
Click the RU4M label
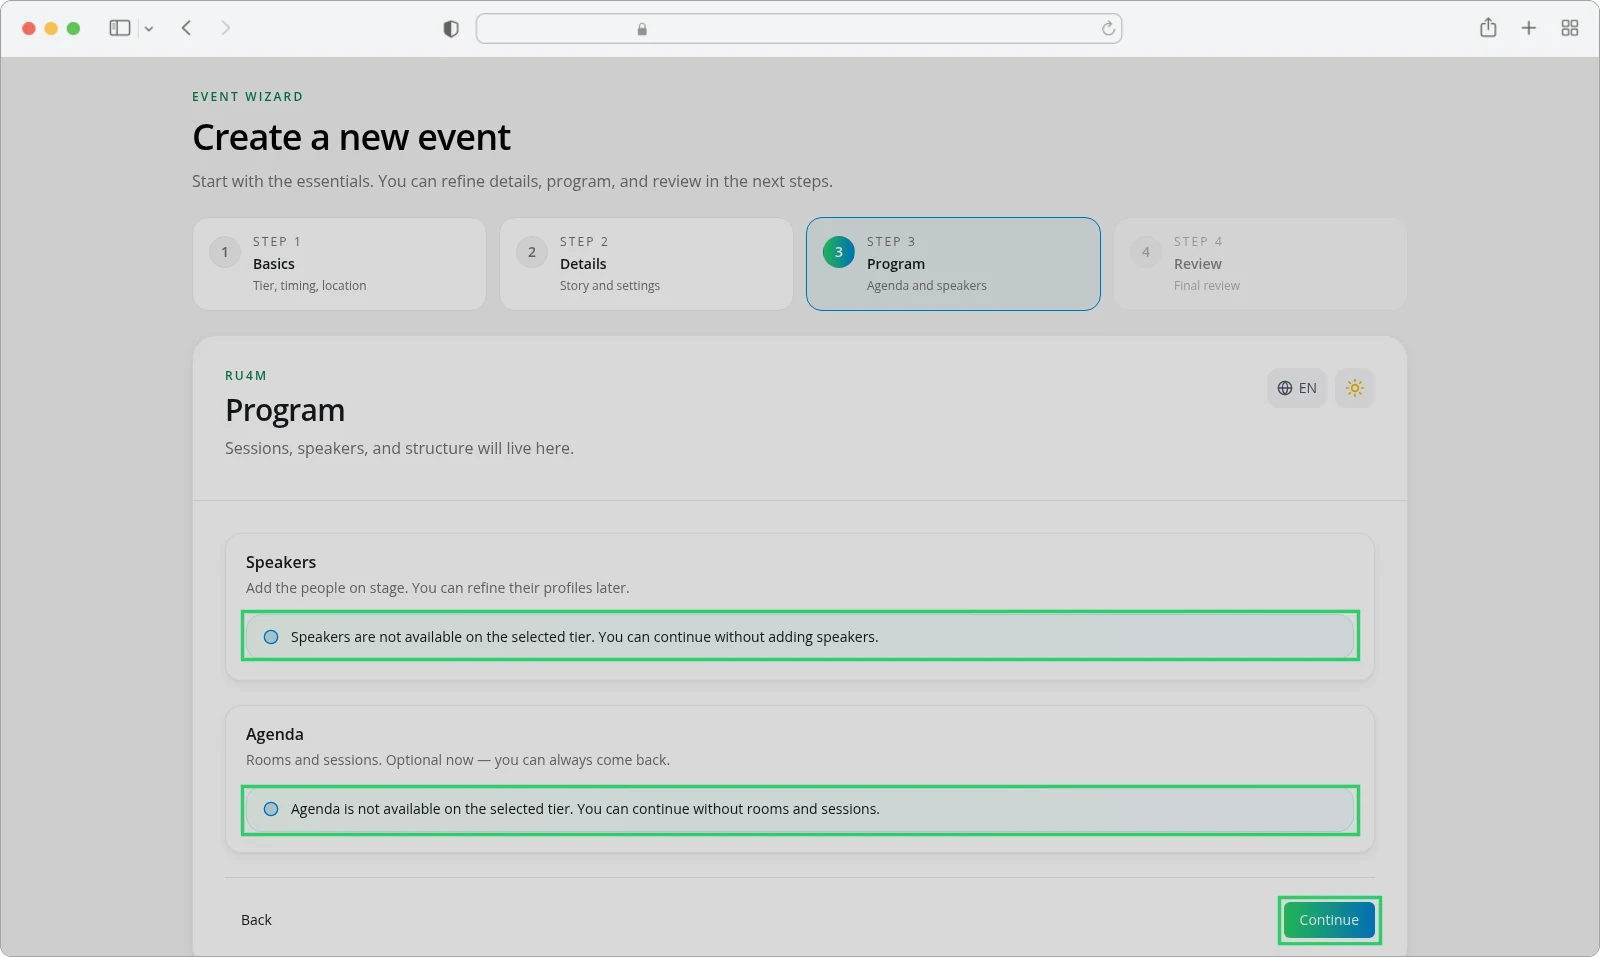[x=246, y=376]
